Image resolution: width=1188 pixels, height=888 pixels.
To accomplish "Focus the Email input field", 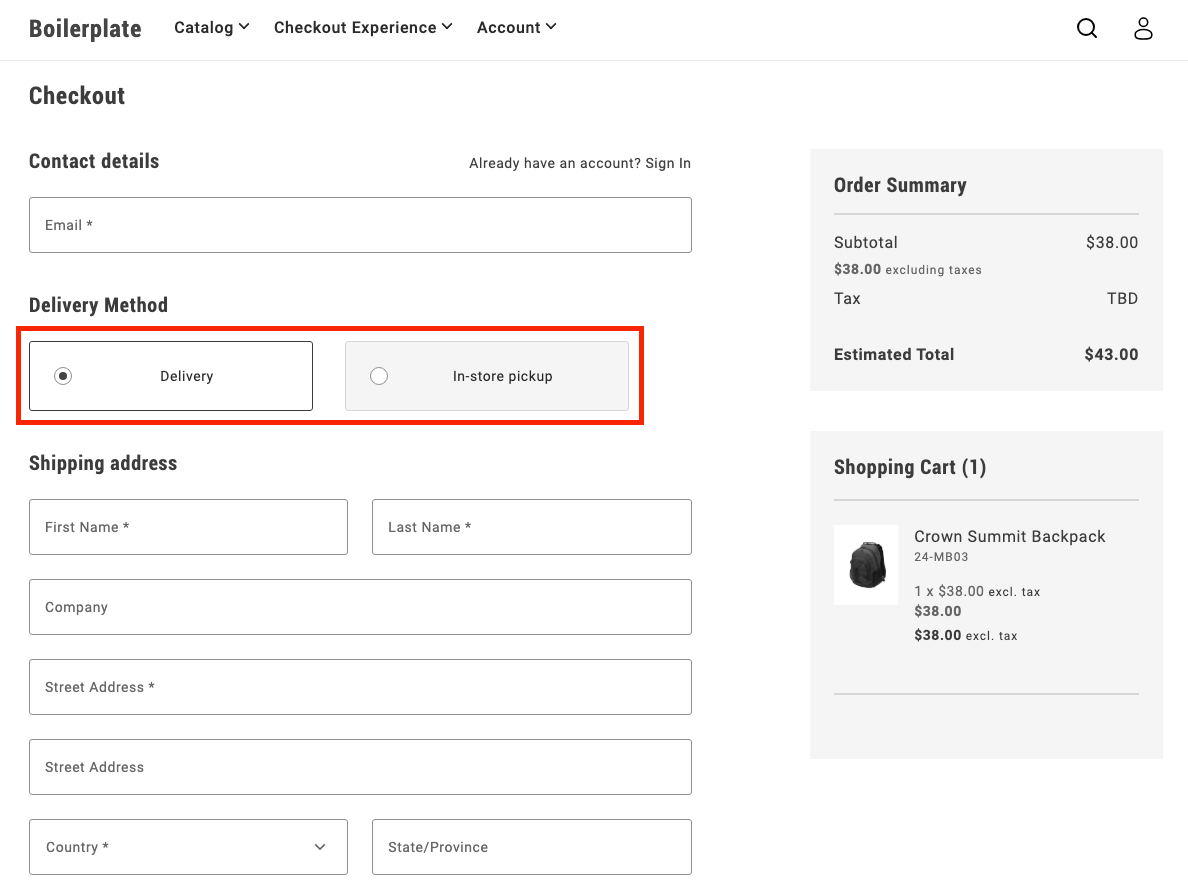I will (x=360, y=225).
